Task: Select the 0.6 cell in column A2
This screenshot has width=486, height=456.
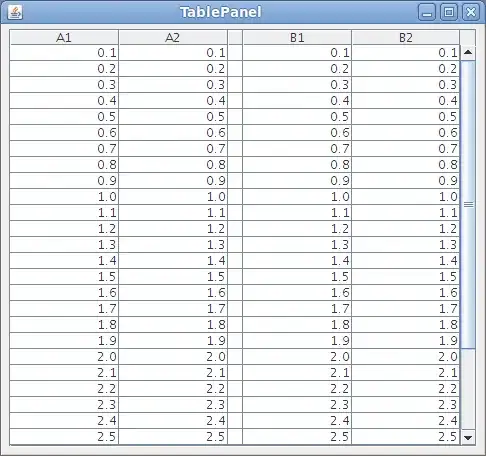Action: pyautogui.click(x=173, y=133)
